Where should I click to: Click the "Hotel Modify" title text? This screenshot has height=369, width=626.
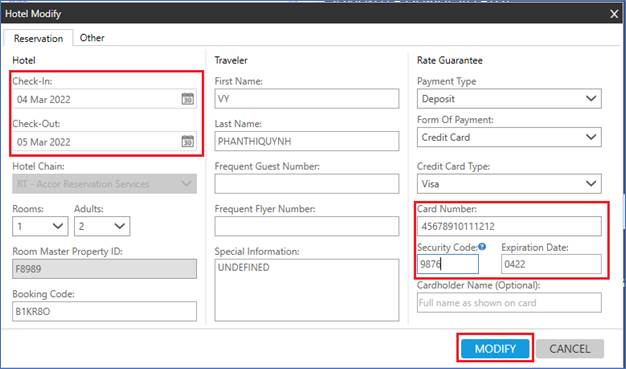(x=33, y=14)
